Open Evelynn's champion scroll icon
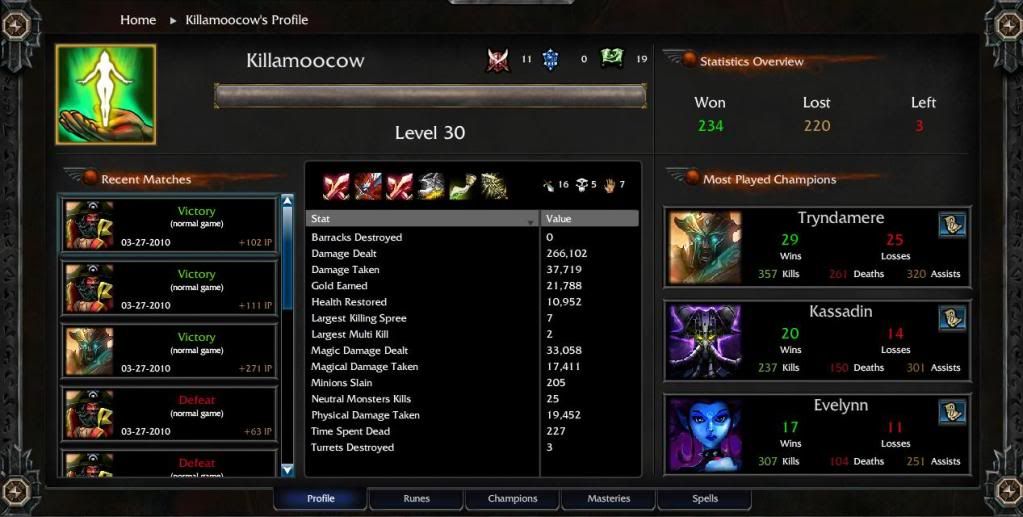1023x517 pixels. click(952, 412)
